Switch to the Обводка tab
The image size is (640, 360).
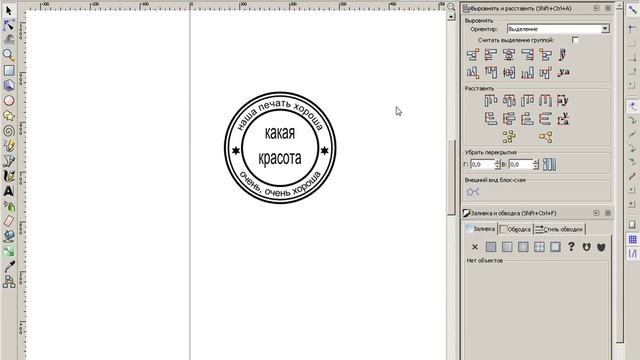click(516, 229)
